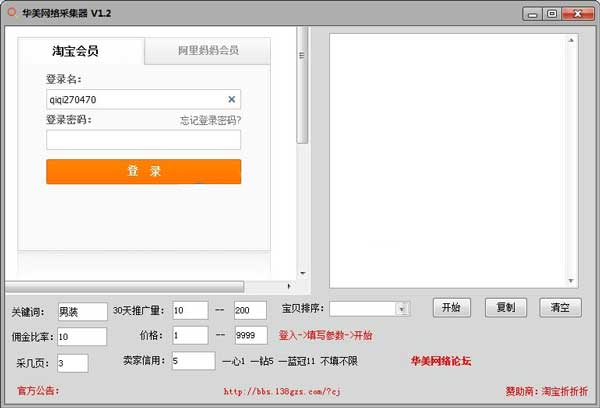Image resolution: width=600 pixels, height=408 pixels.
Task: Click the 复制 button
Action: click(x=506, y=307)
